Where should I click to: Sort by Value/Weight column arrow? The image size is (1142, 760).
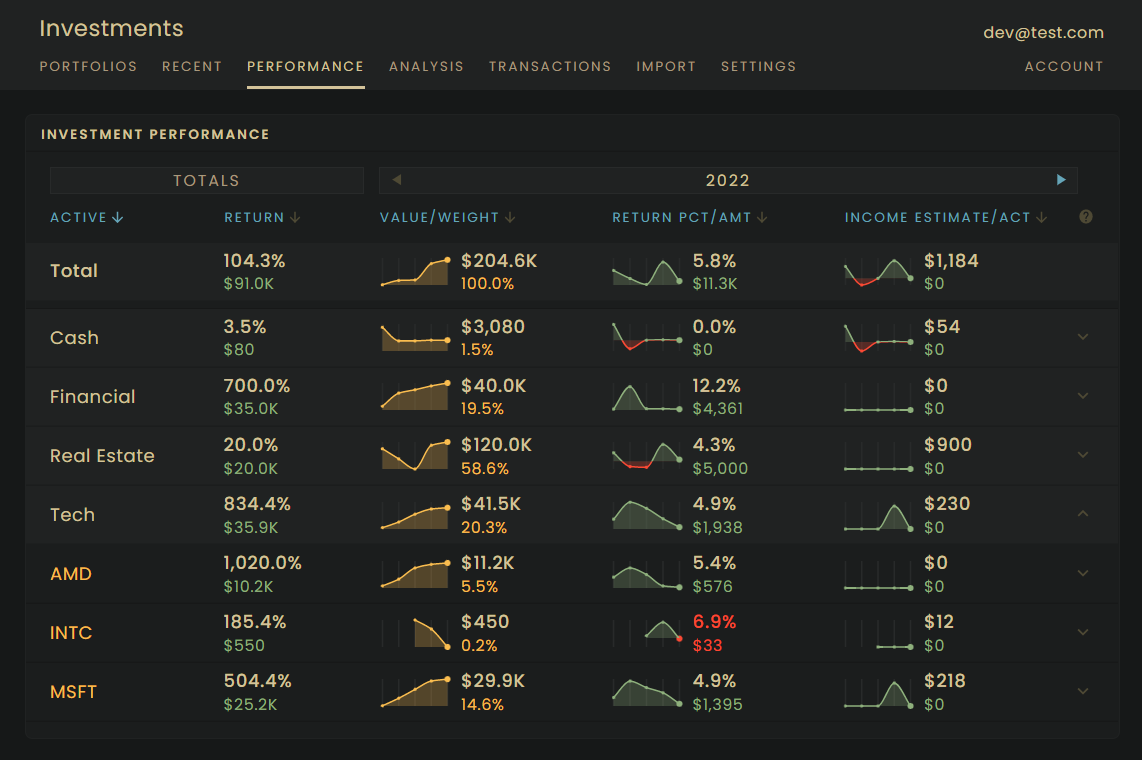coord(510,218)
